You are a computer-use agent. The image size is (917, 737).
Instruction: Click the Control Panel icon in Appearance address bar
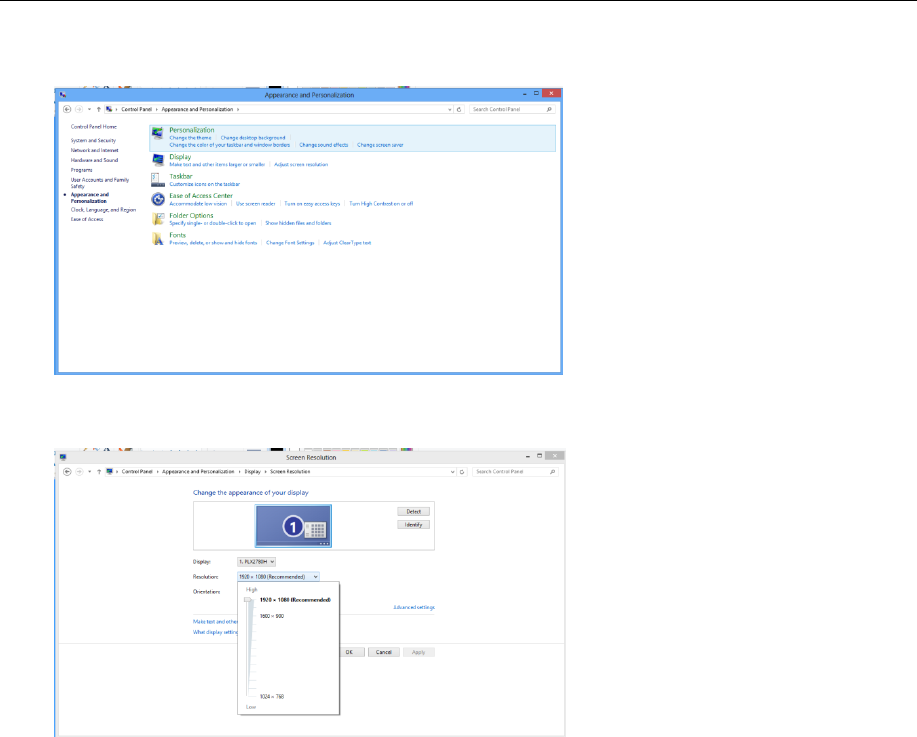(109, 109)
